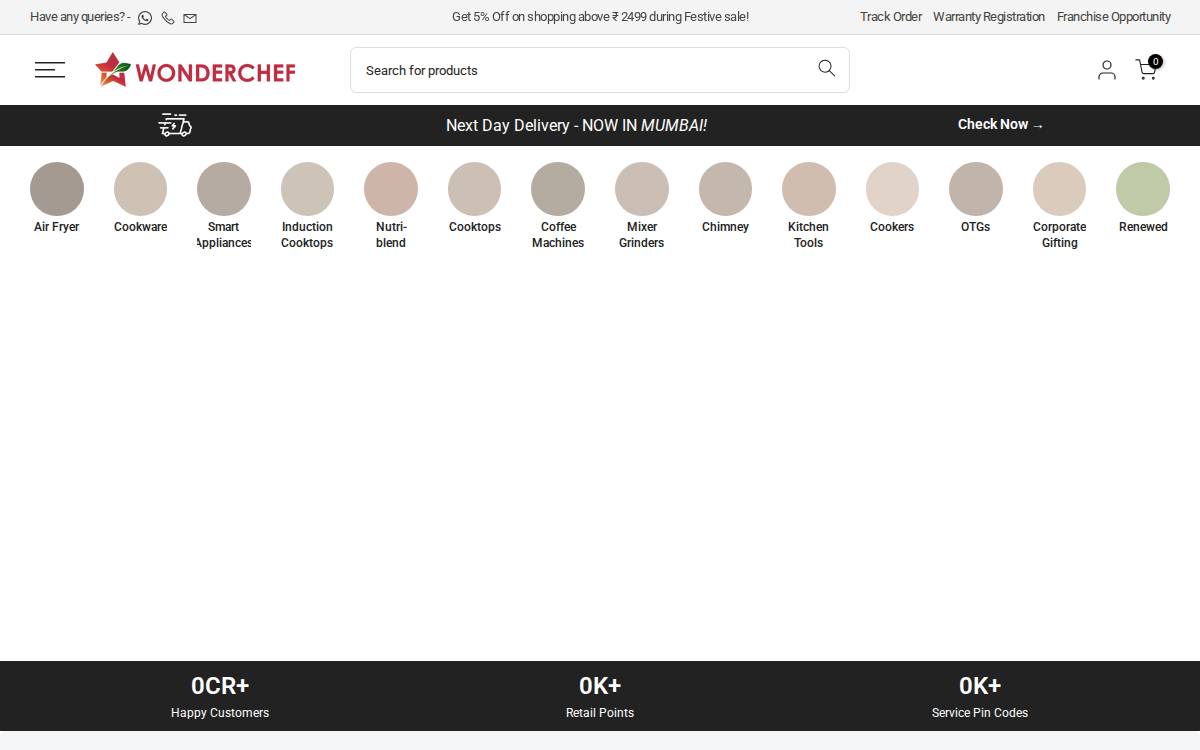
Task: Click the search magnifier icon
Action: [x=826, y=68]
